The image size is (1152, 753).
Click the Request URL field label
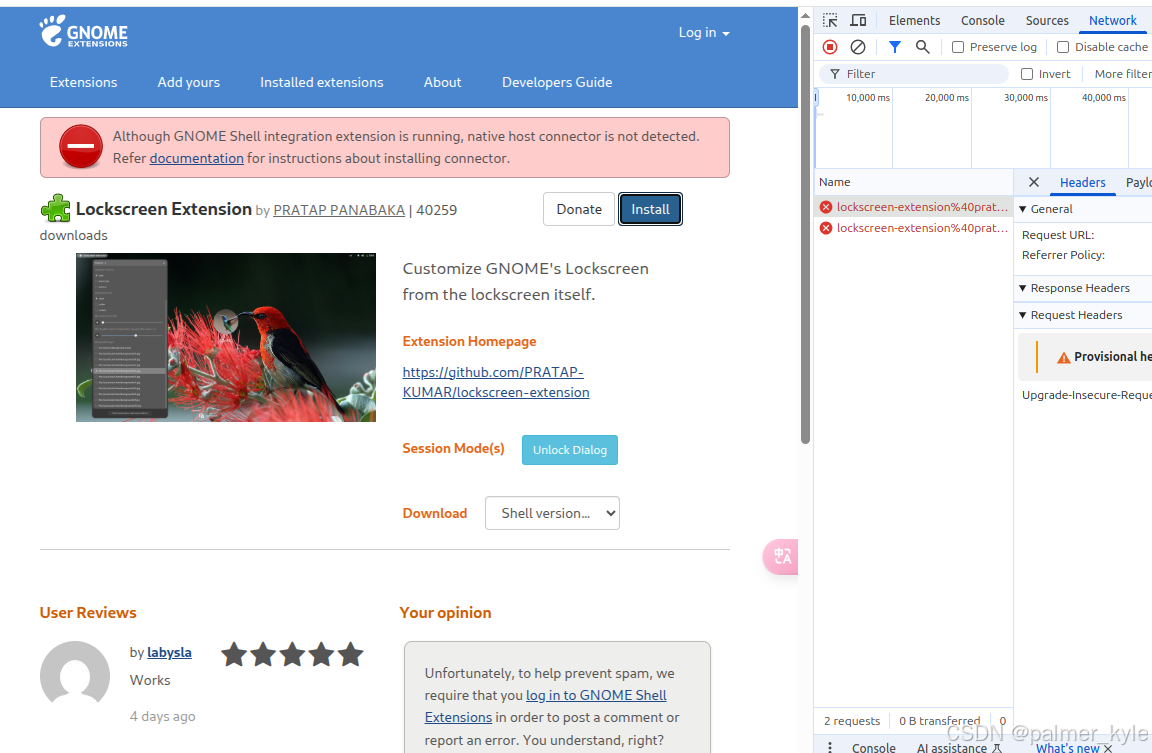click(x=1058, y=235)
